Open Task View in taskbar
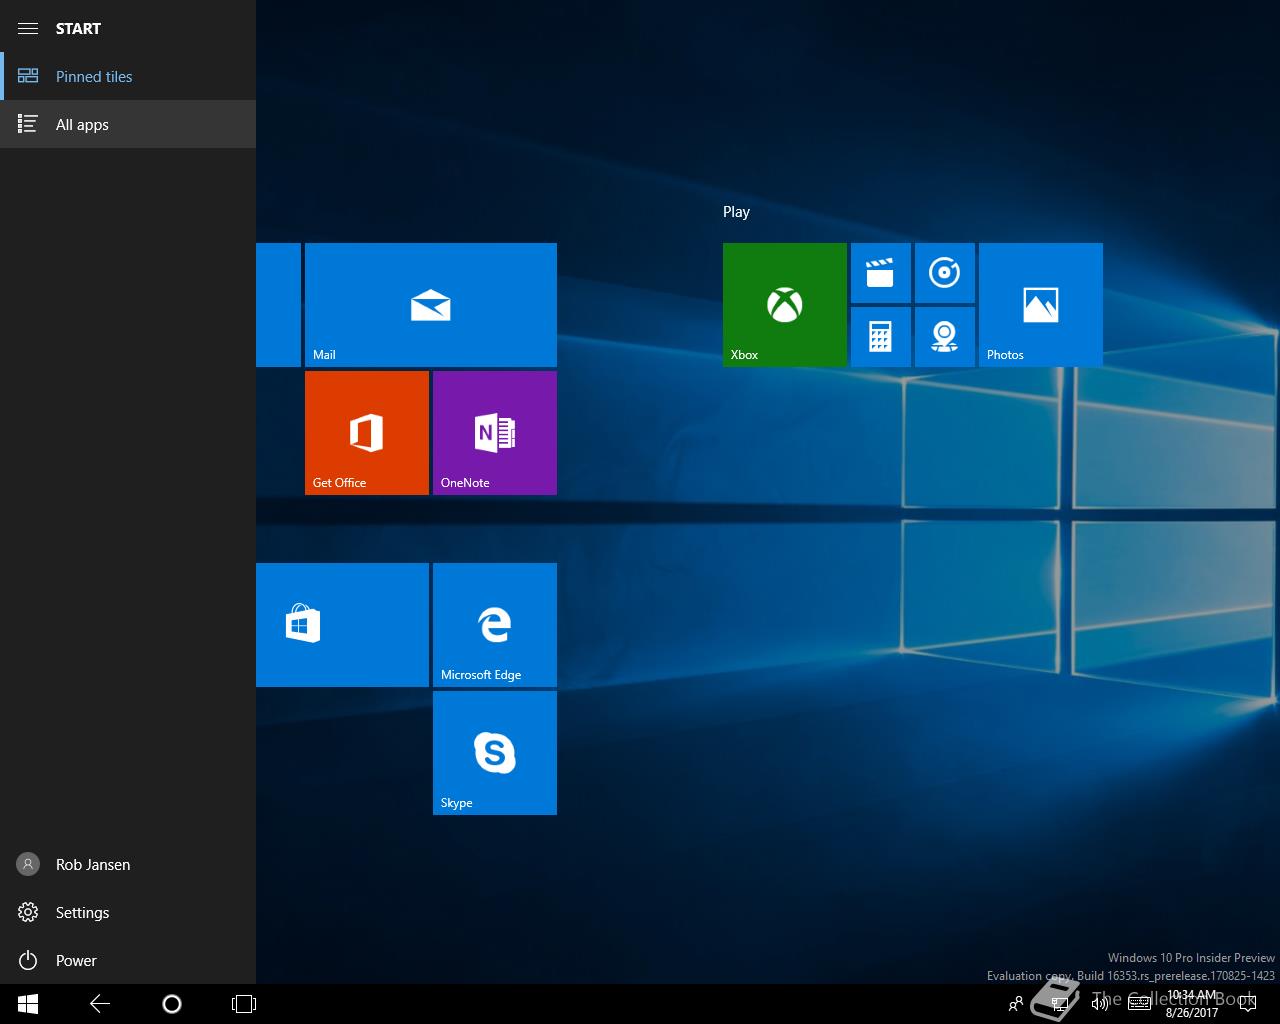The image size is (1280, 1024). pyautogui.click(x=244, y=1004)
